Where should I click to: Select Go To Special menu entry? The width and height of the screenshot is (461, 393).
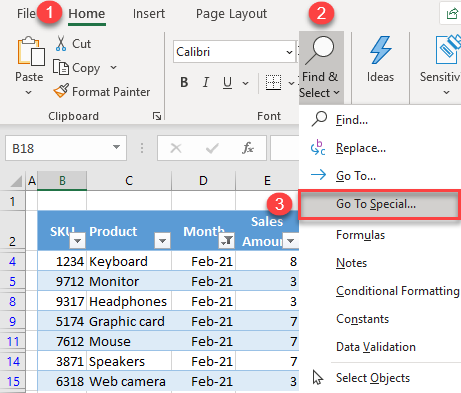(380, 204)
